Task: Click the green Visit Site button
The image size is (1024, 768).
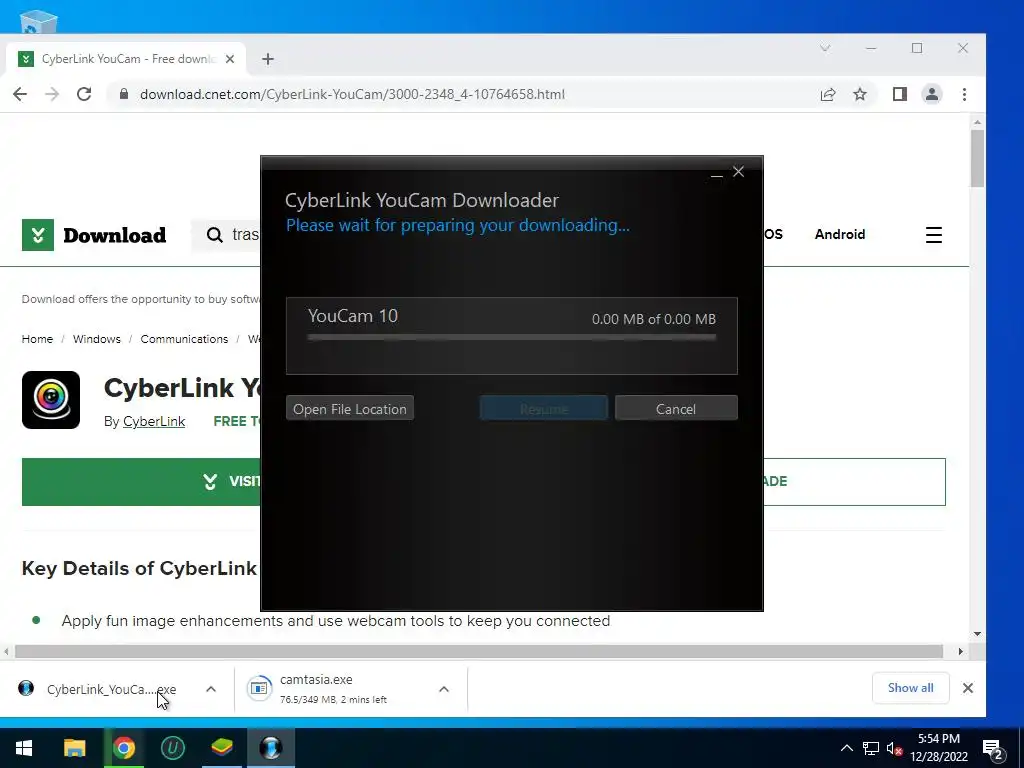Action: [x=141, y=482]
